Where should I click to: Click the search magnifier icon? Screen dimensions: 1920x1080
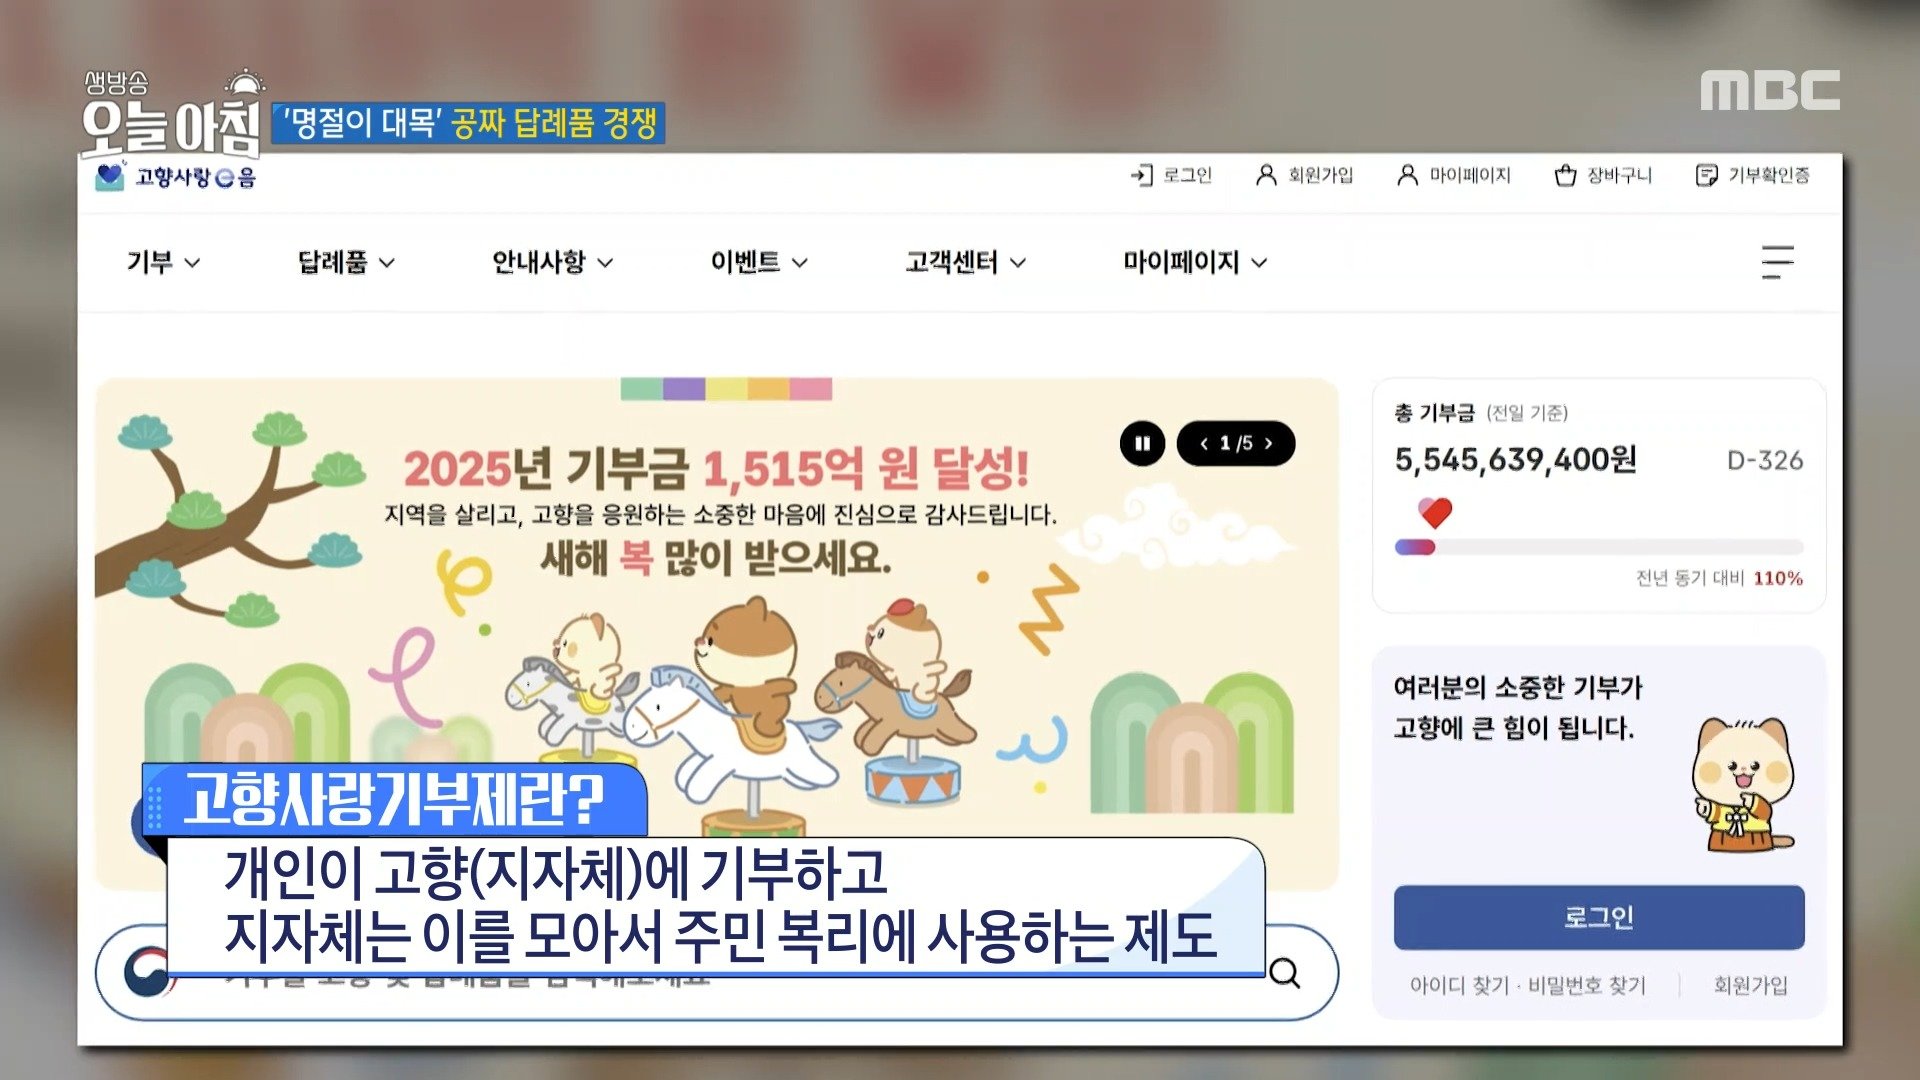(1285, 972)
